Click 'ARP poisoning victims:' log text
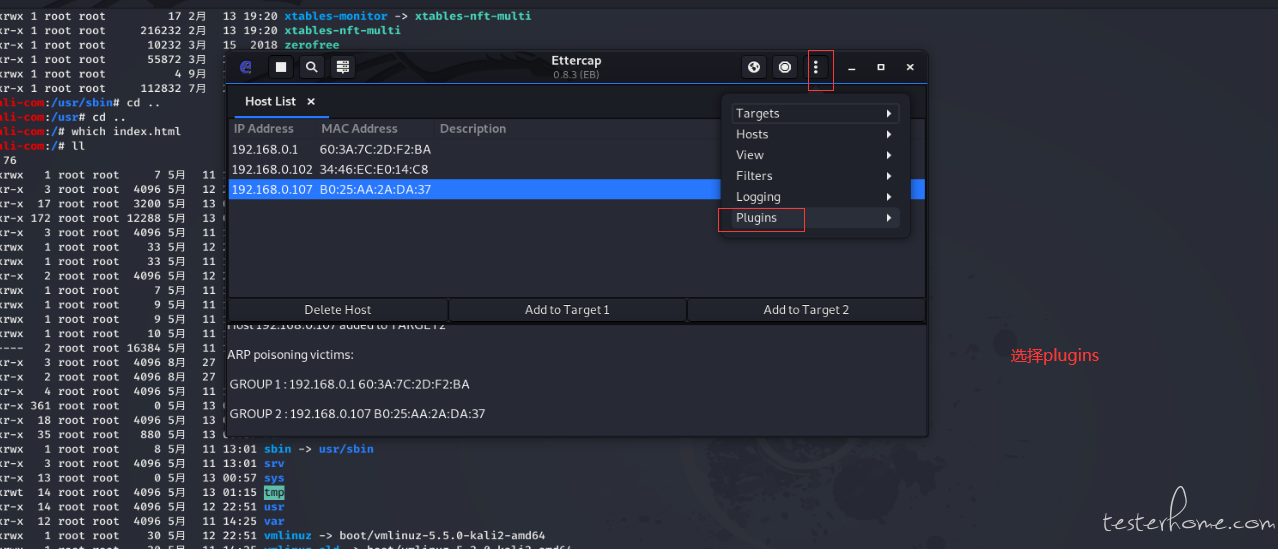The width and height of the screenshot is (1278, 549). tap(290, 355)
